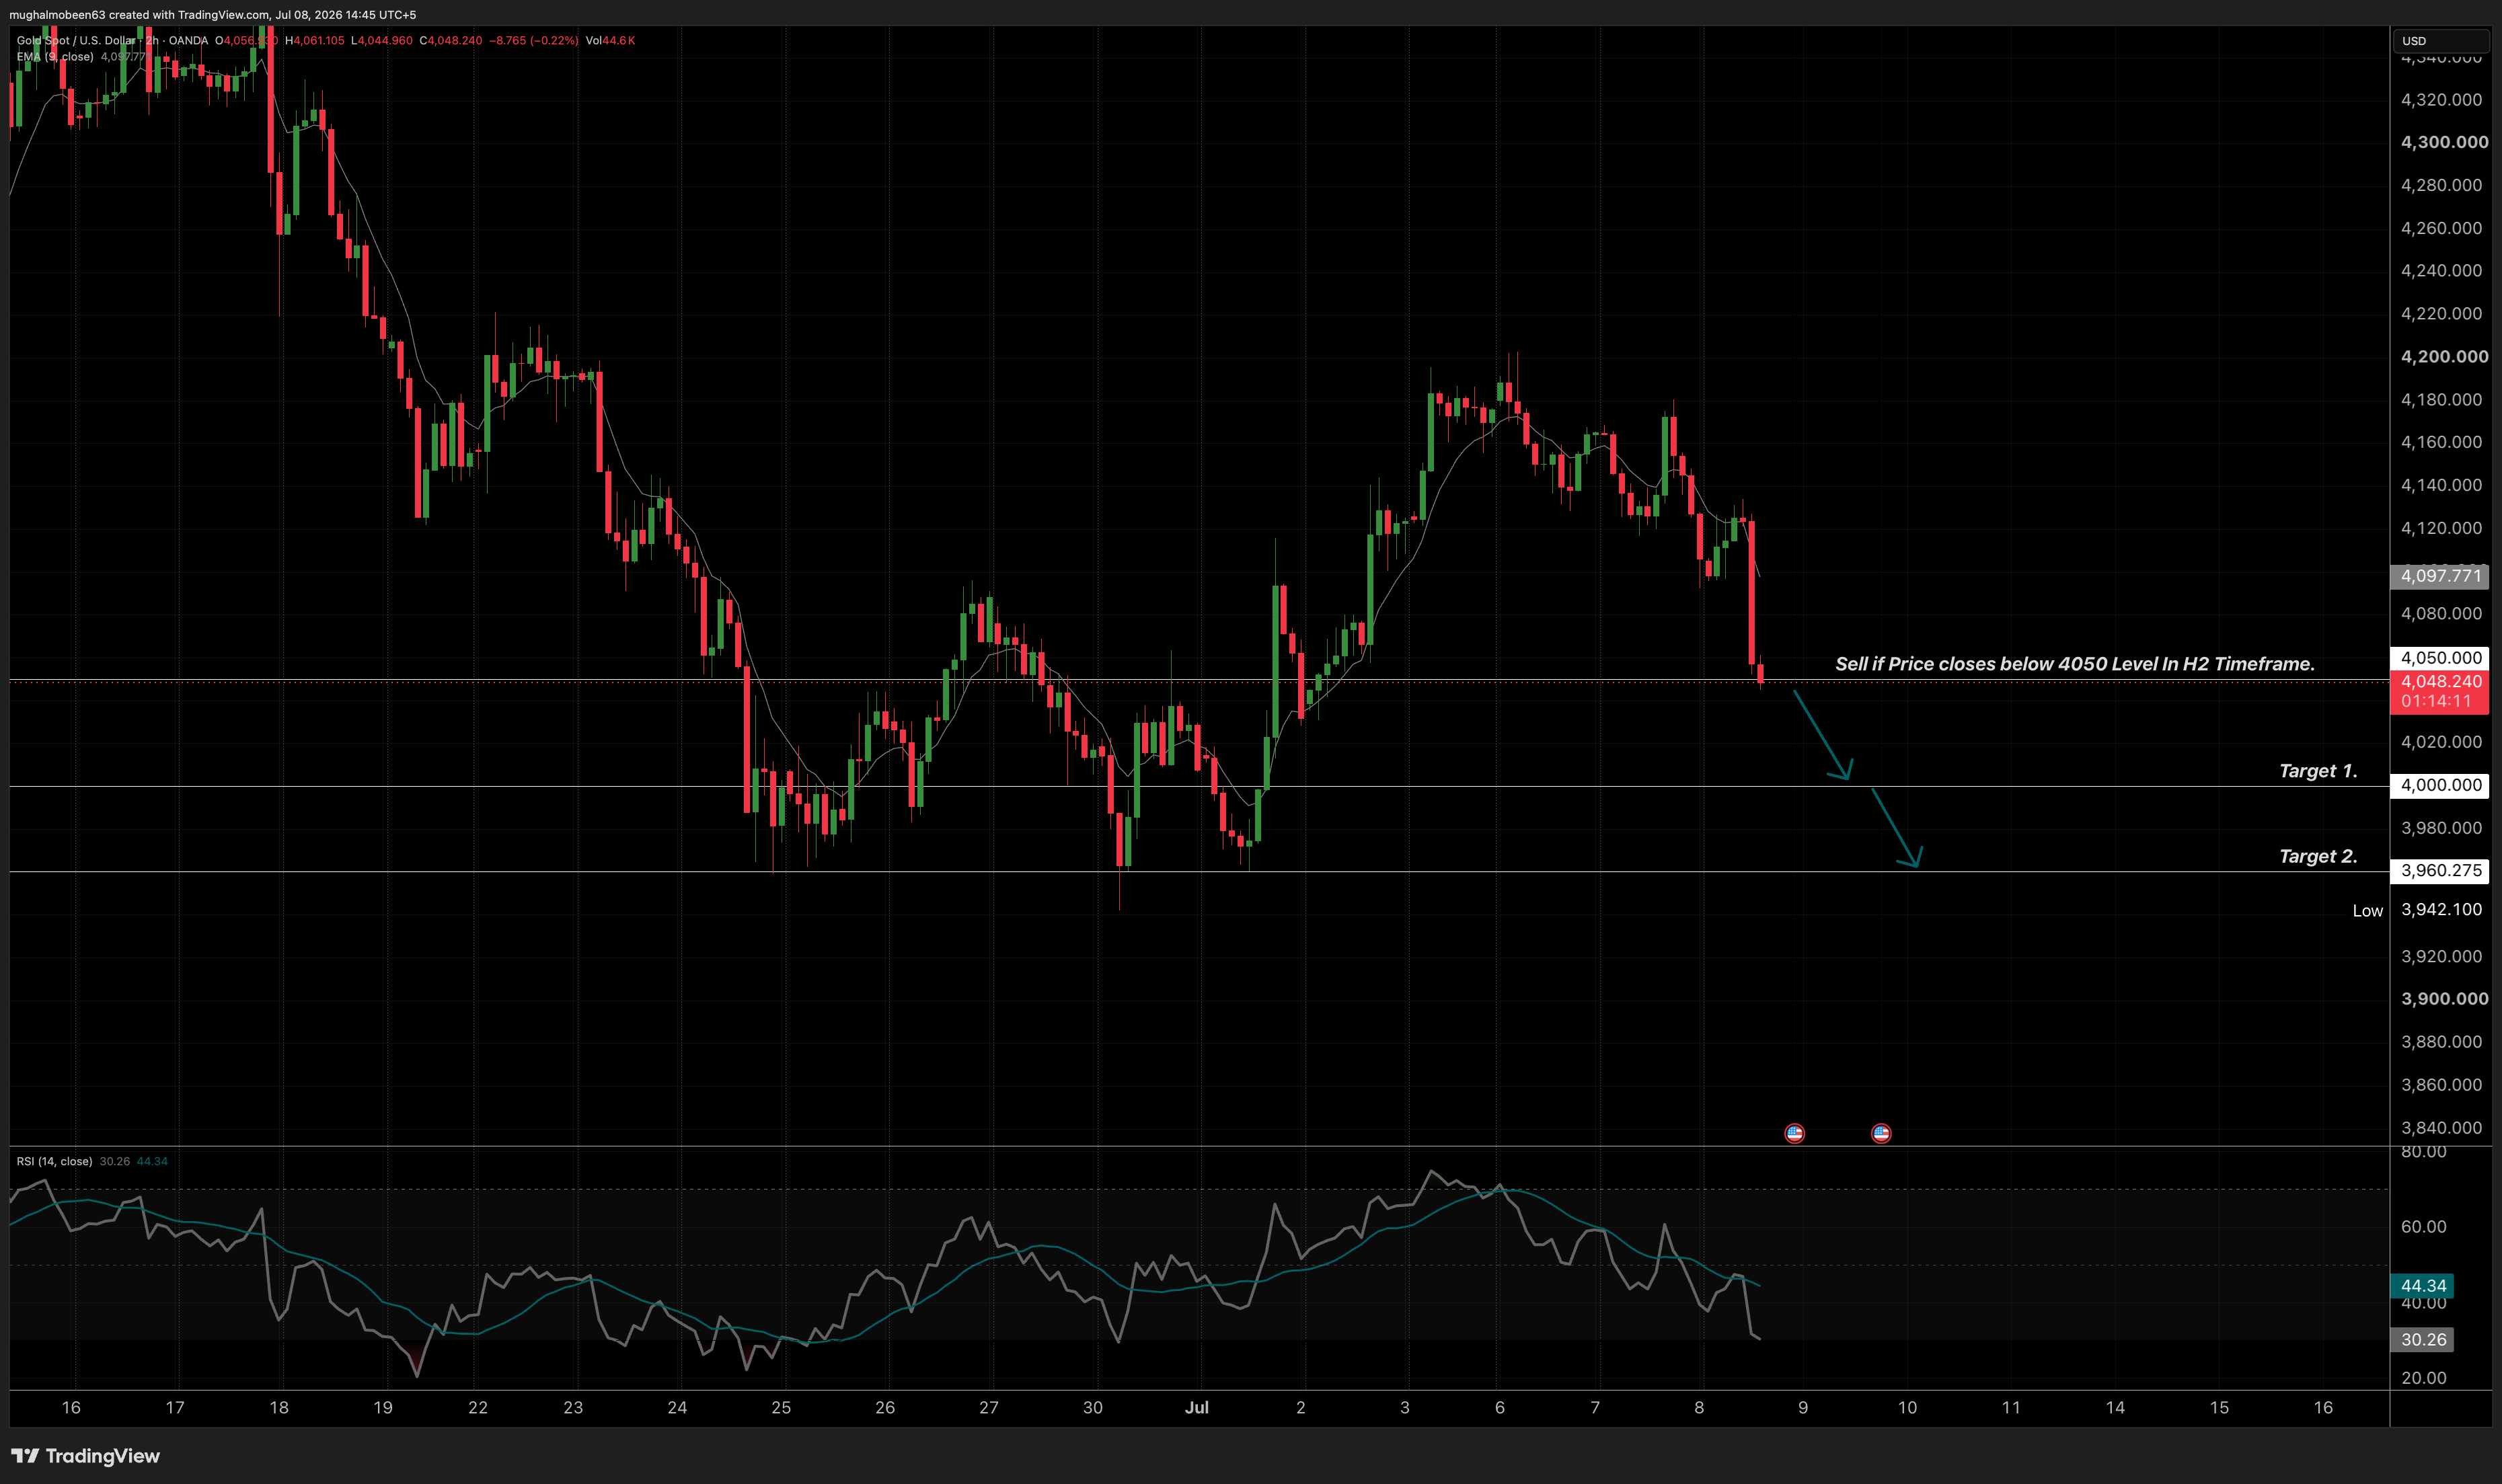Click the '14' date label on the time axis
The height and width of the screenshot is (1484, 2502).
tap(2115, 1407)
